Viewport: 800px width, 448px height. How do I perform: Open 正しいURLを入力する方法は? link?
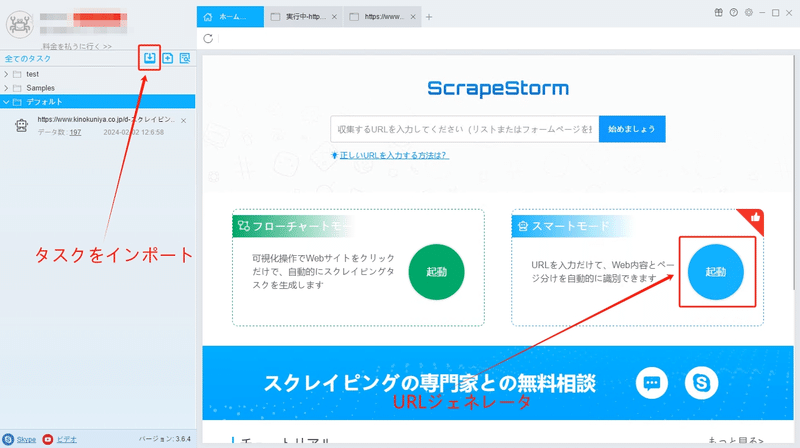click(x=394, y=155)
